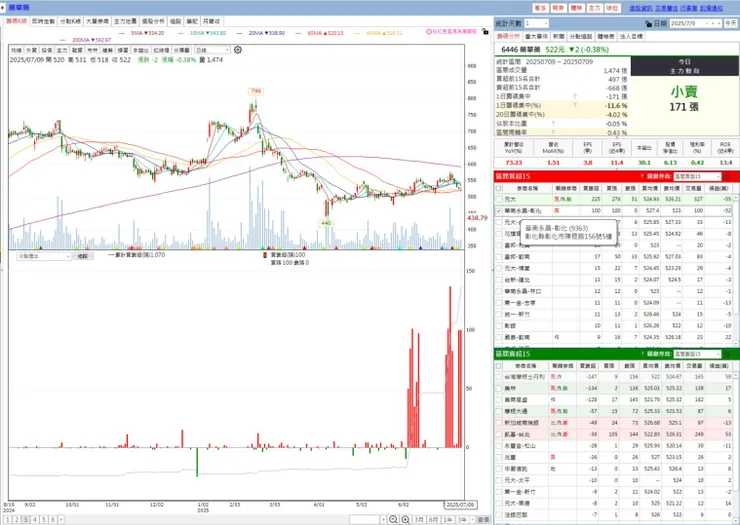Click help icon beside 區間周轉率
Image resolution: width=740 pixels, height=525 pixels.
coord(553,132)
